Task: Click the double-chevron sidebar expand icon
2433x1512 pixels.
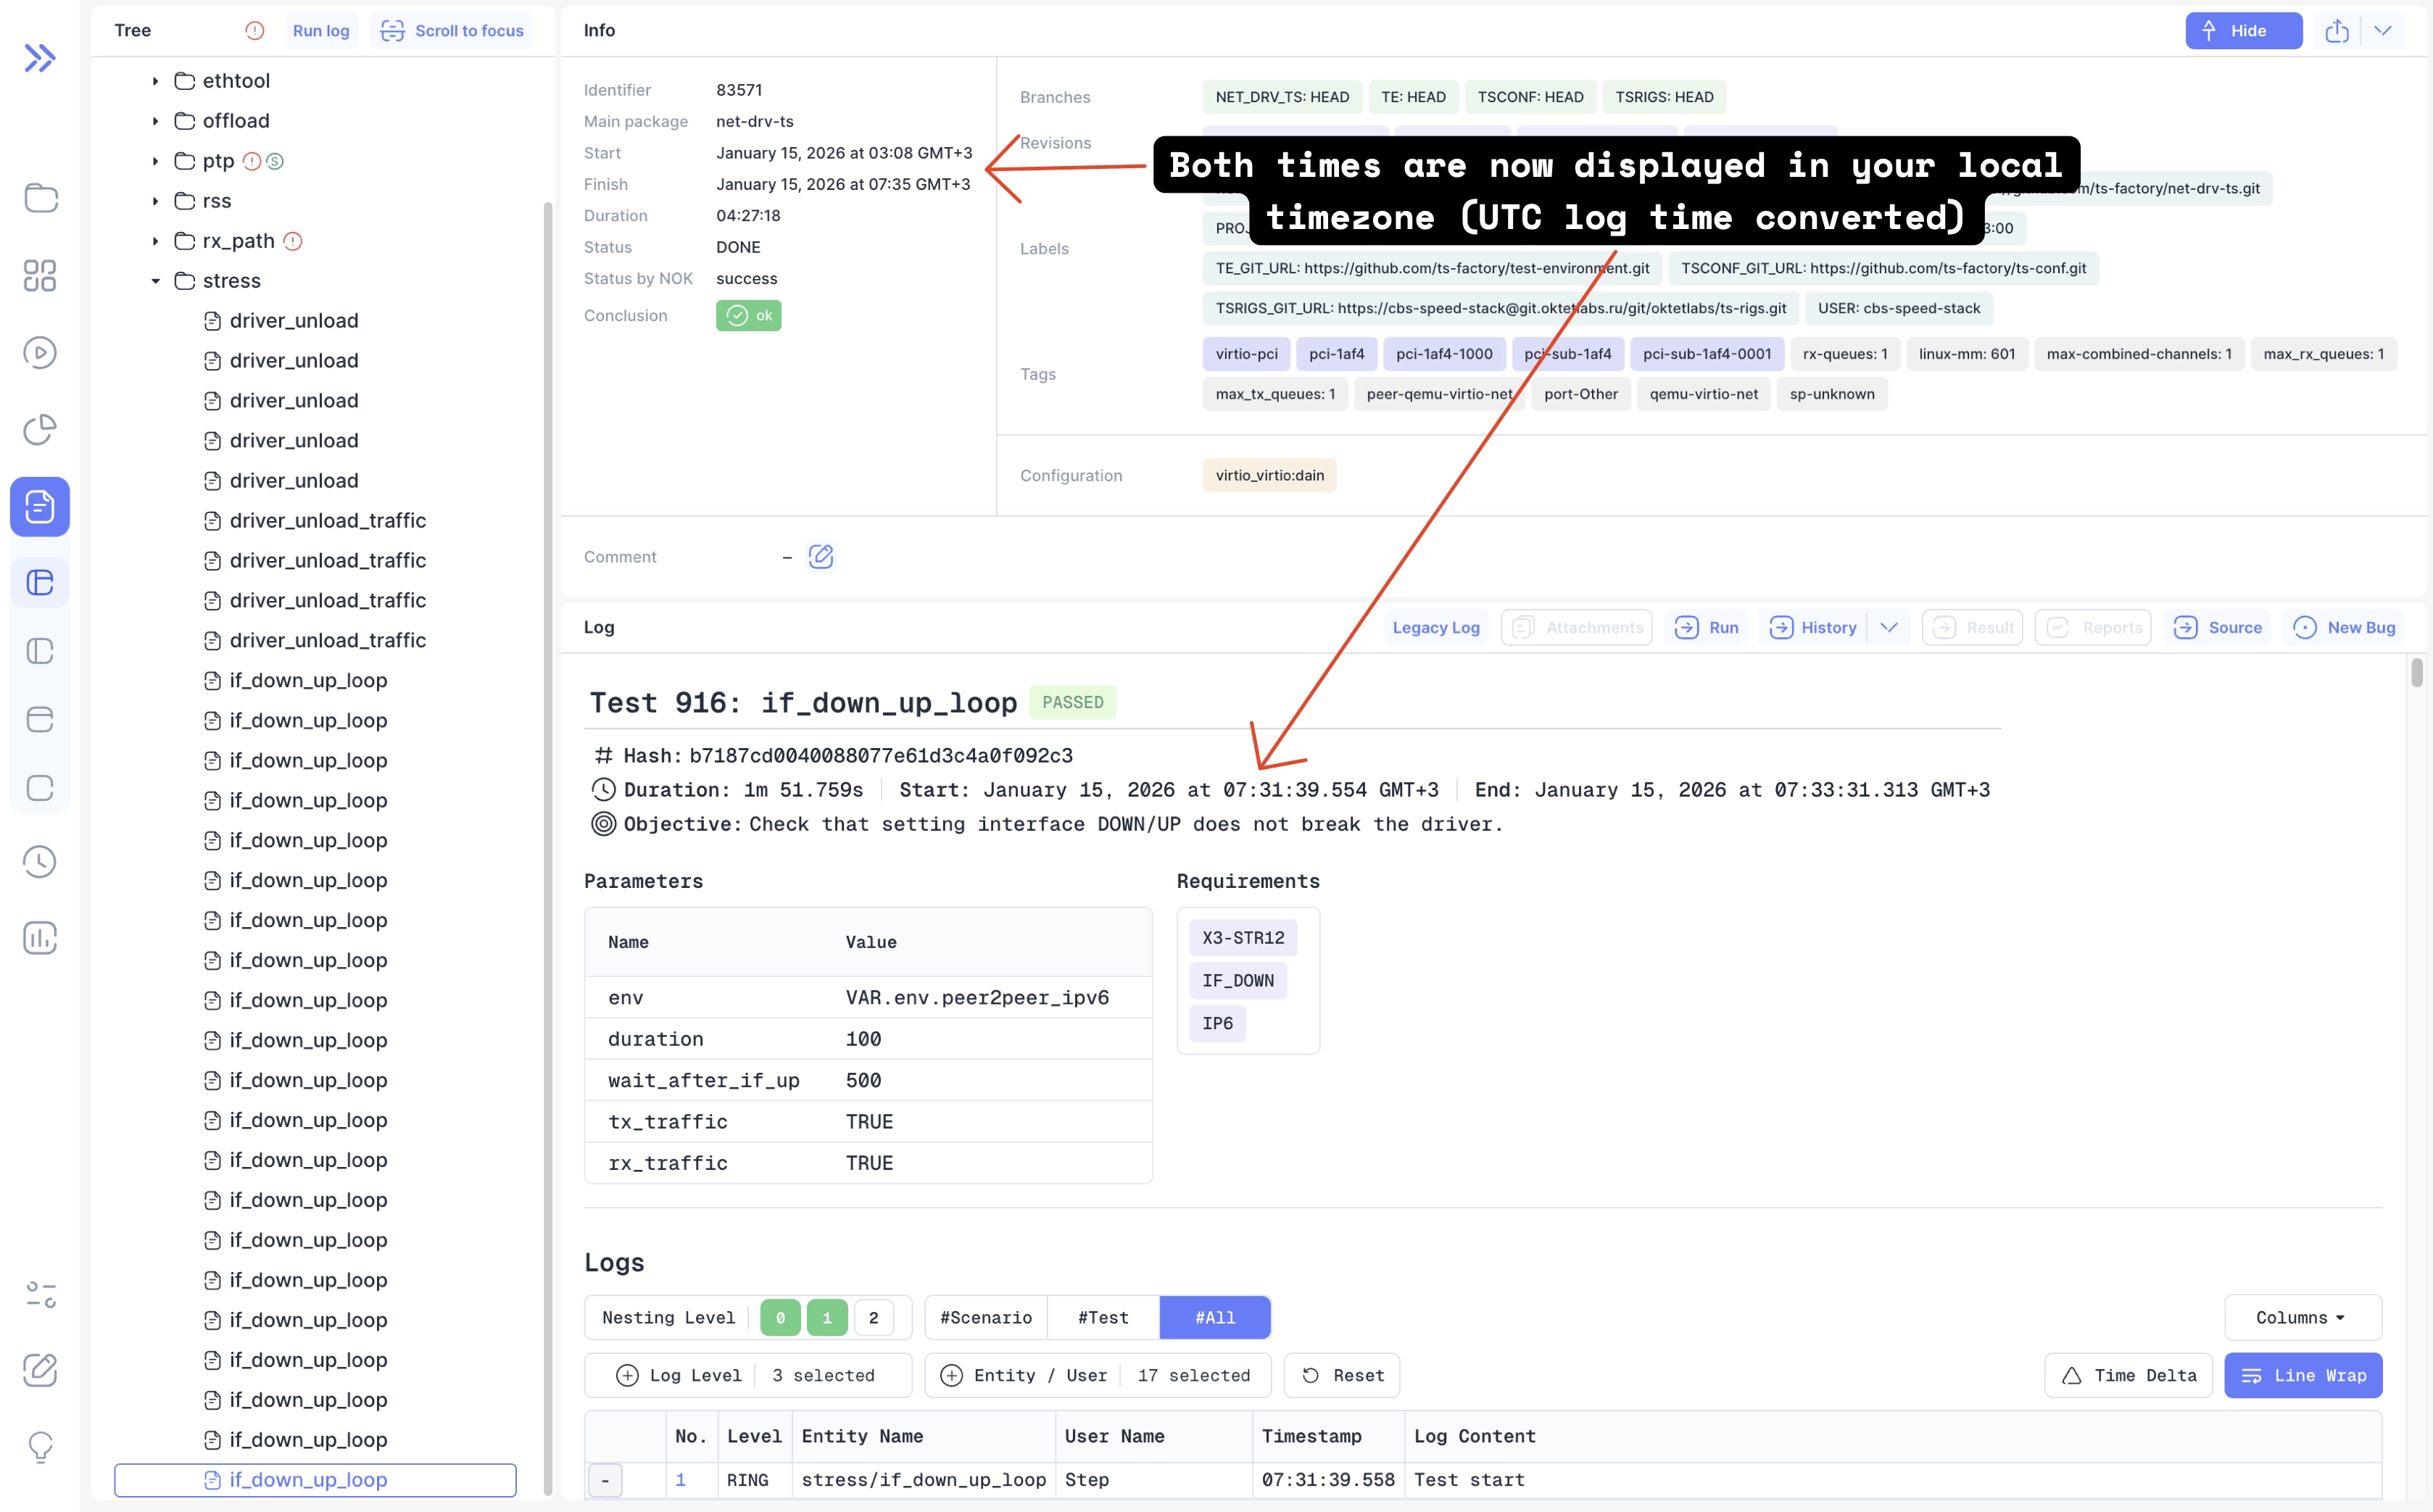Action: coord(39,58)
